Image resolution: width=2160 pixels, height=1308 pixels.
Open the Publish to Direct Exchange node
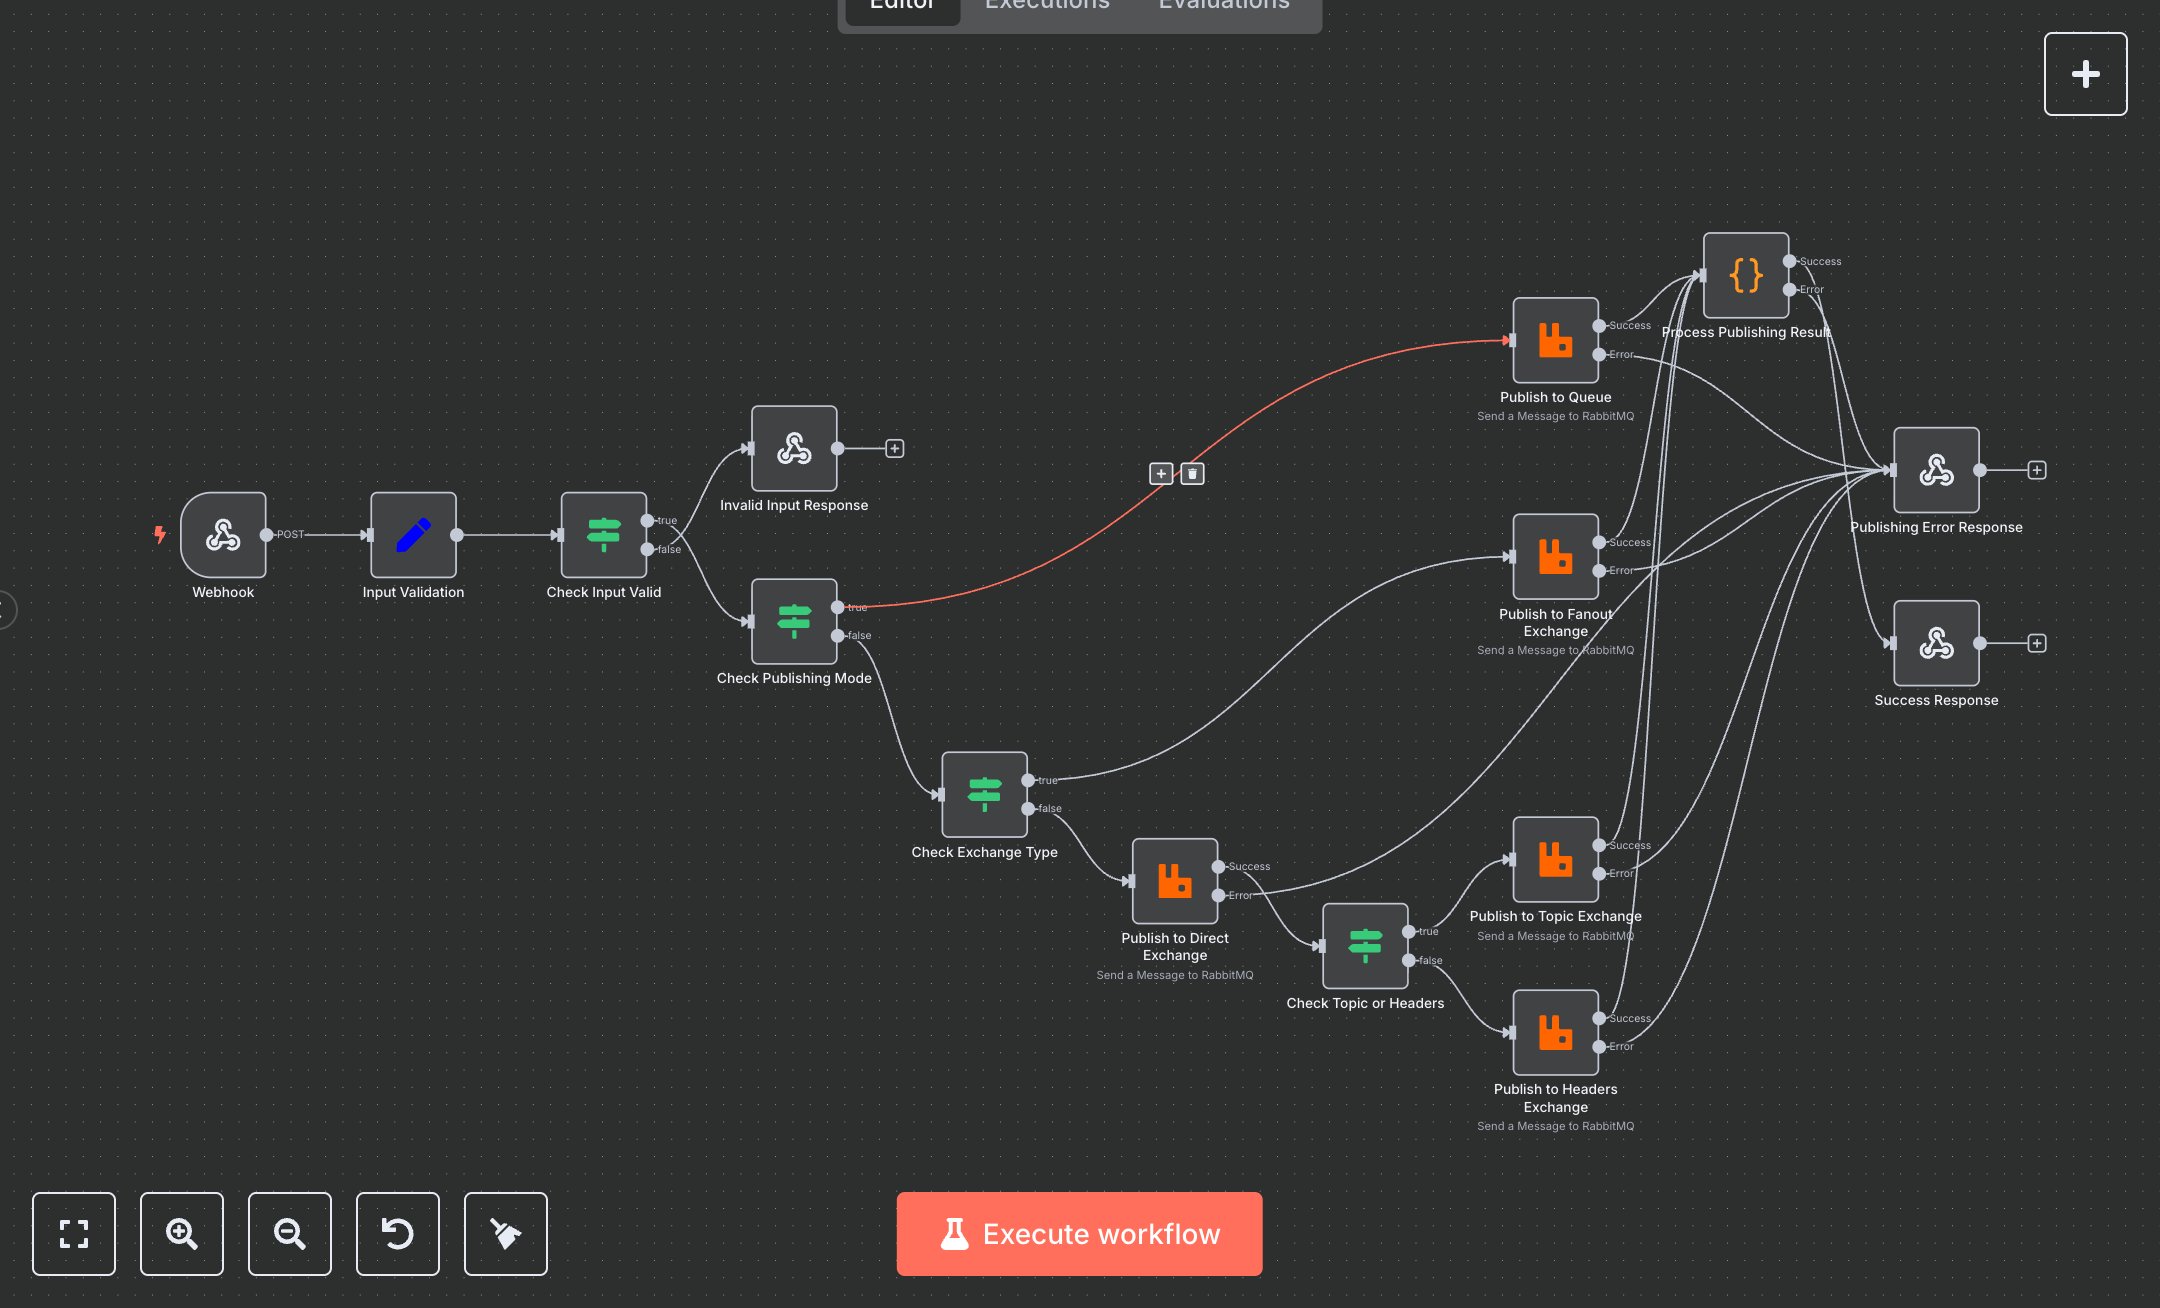(1175, 880)
